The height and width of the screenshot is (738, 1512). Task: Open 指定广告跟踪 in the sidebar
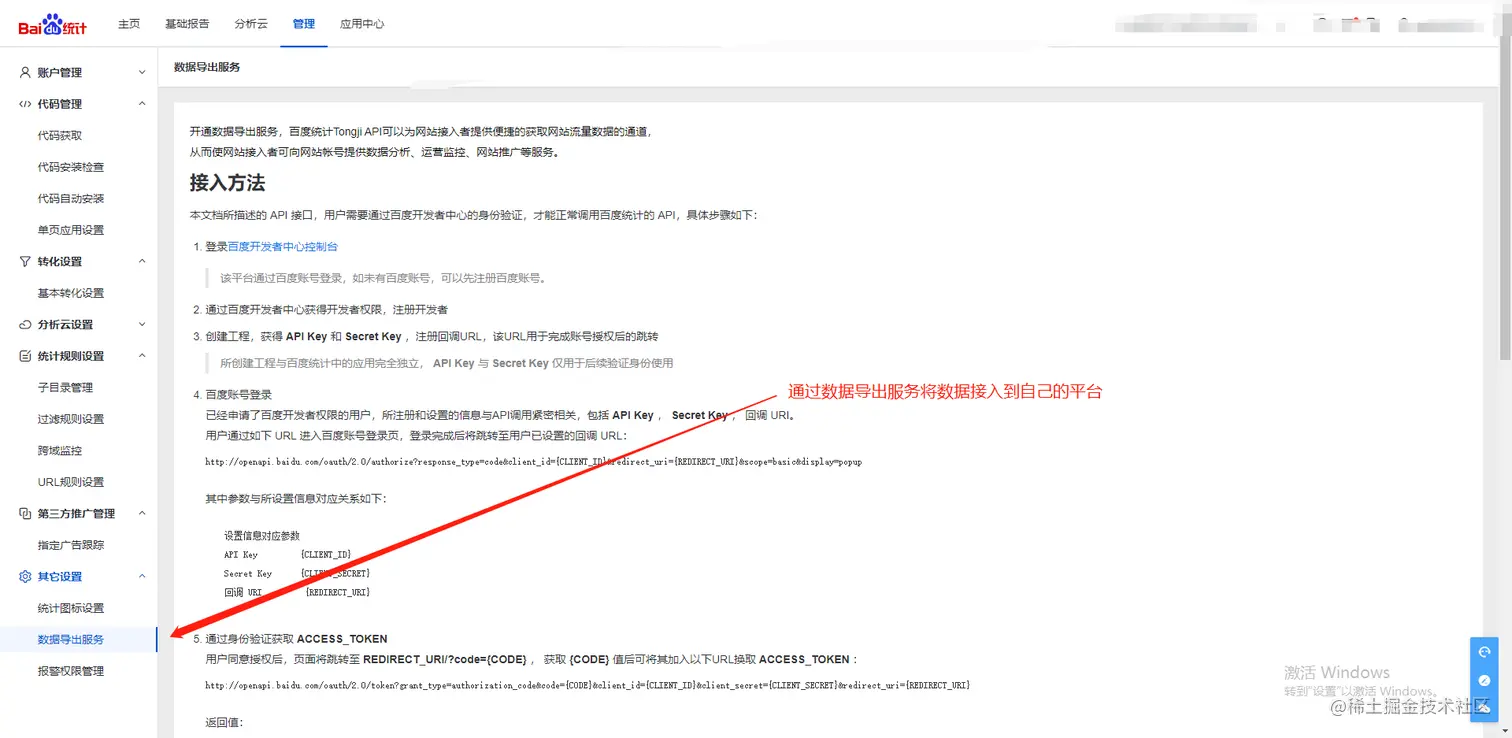tap(71, 545)
